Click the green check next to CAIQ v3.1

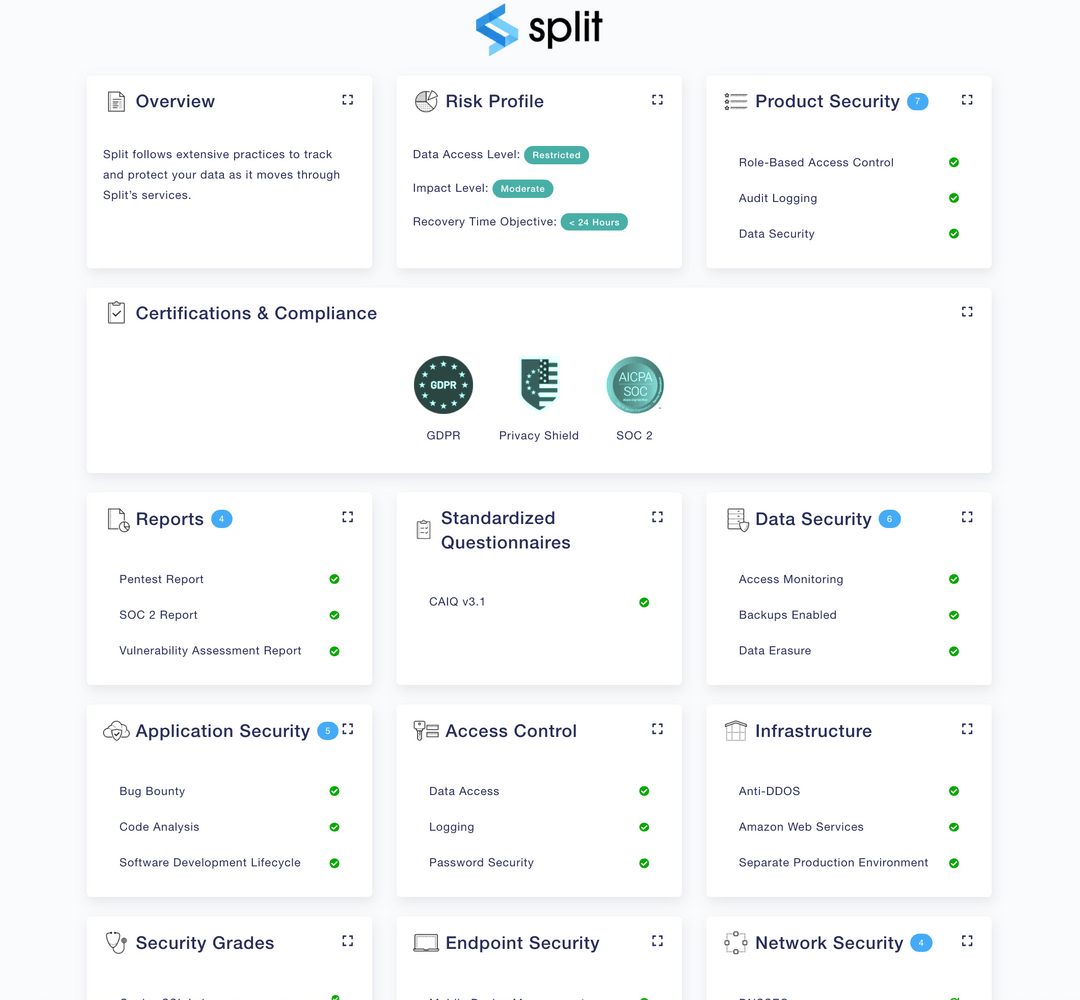point(644,602)
